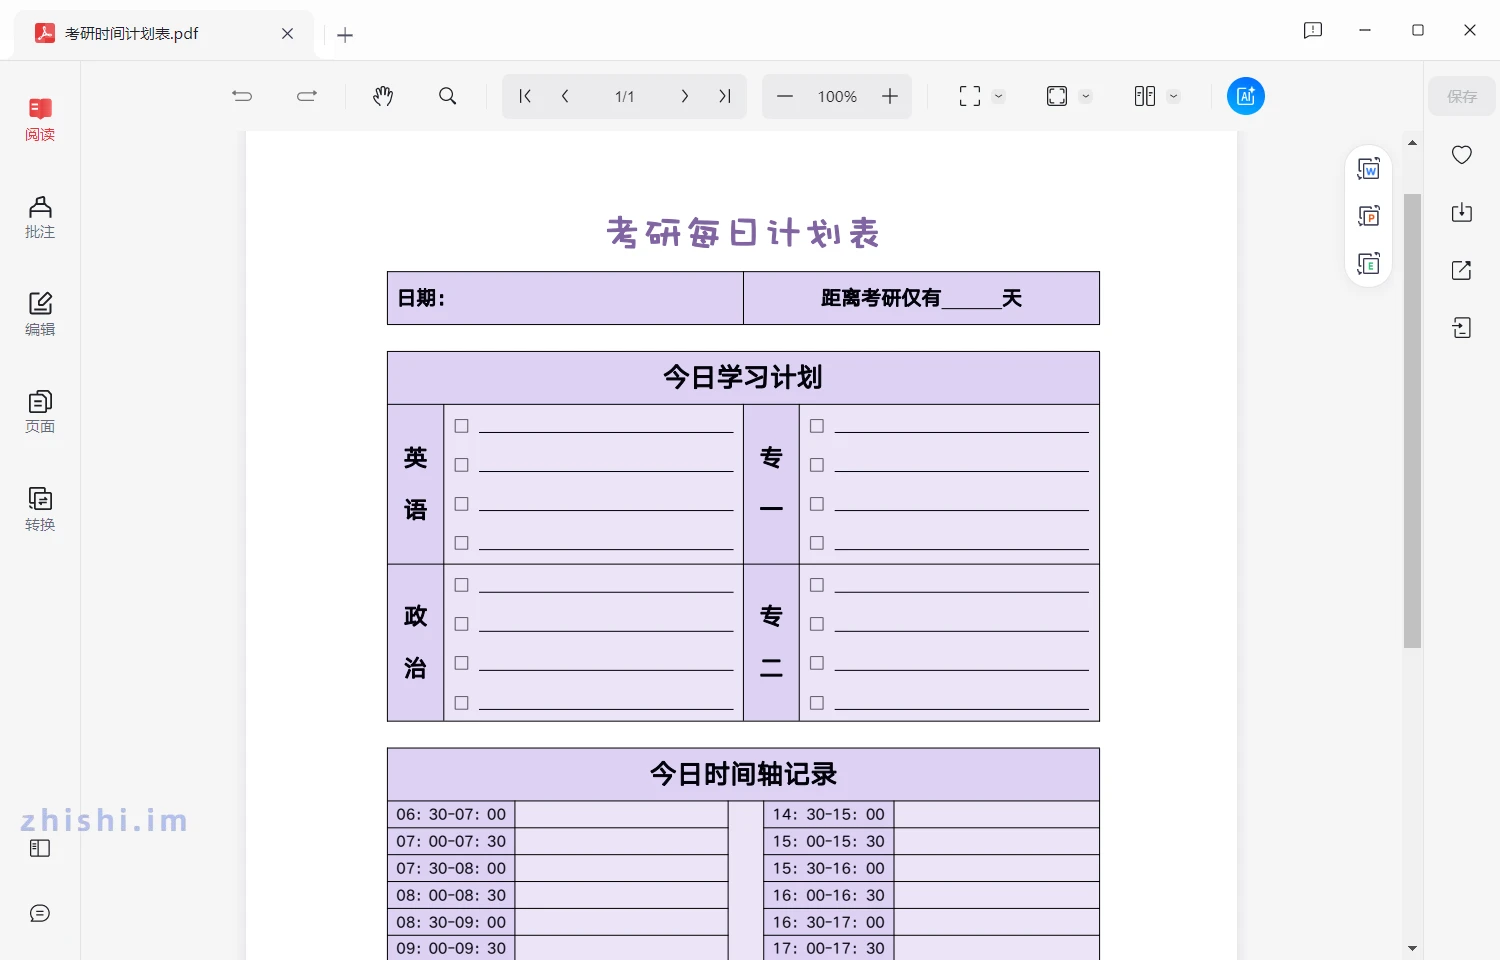The width and height of the screenshot is (1500, 960).
Task: Tick the first 专二 checkbox
Action: pos(817,585)
